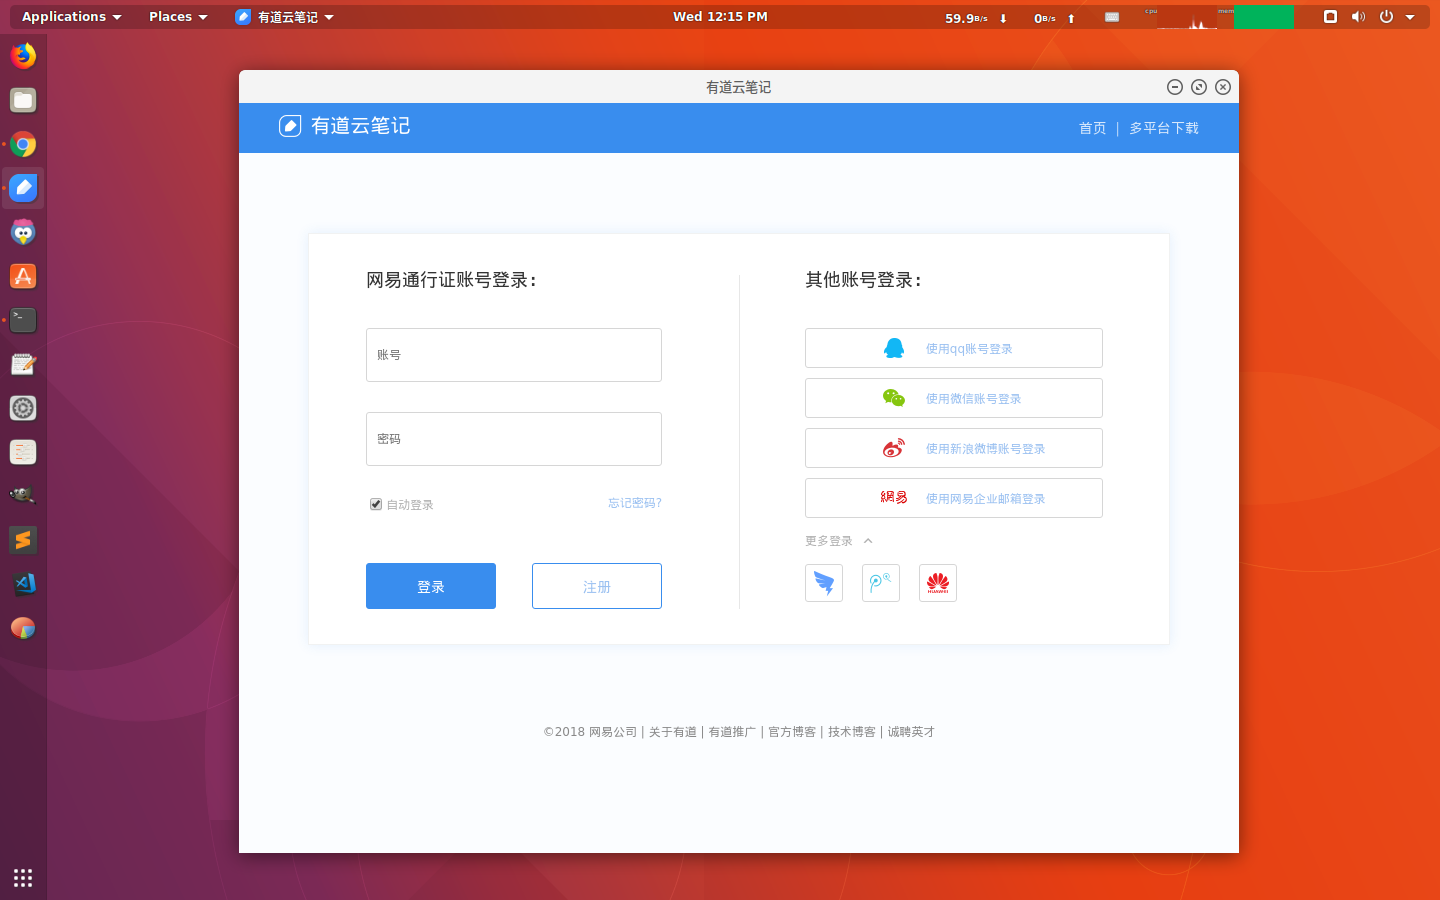Click the 注册 button
This screenshot has height=900, width=1440.
tap(597, 586)
